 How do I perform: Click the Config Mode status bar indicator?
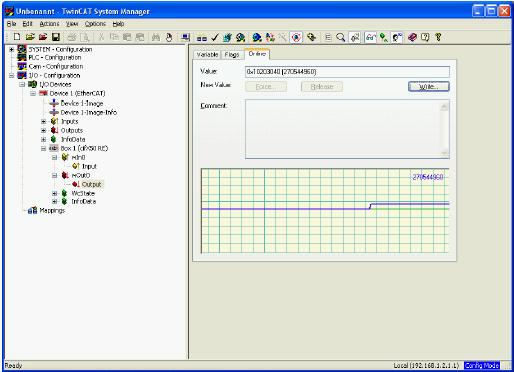coord(482,366)
